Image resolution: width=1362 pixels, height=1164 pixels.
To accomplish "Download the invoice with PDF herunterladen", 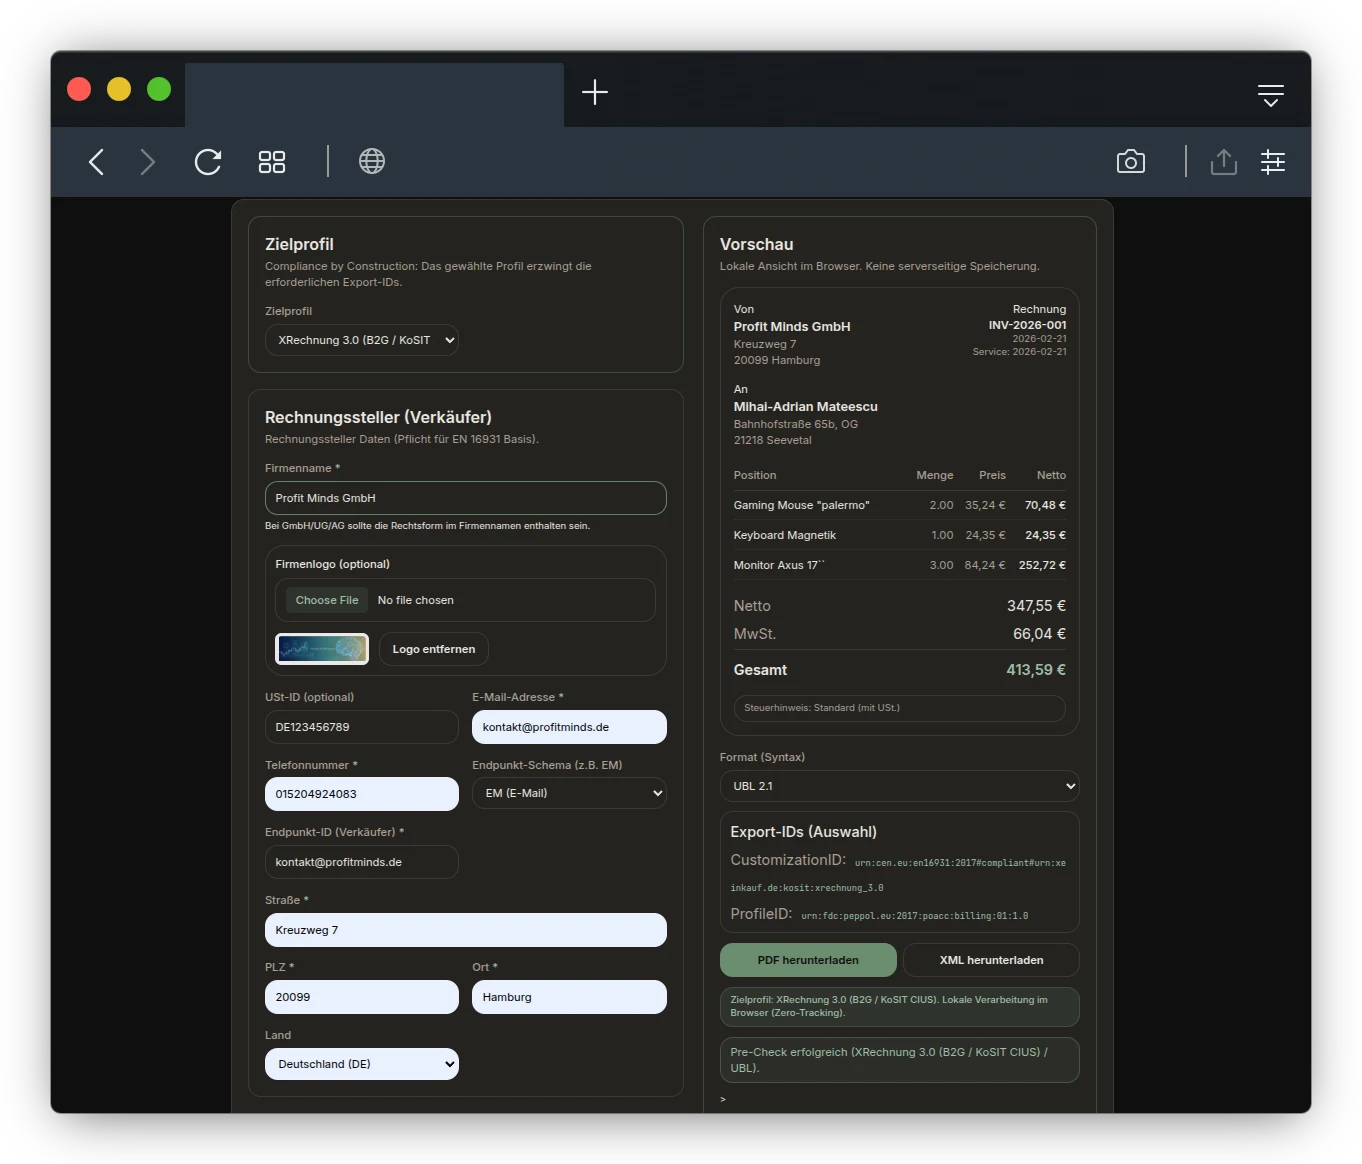I will coord(807,959).
